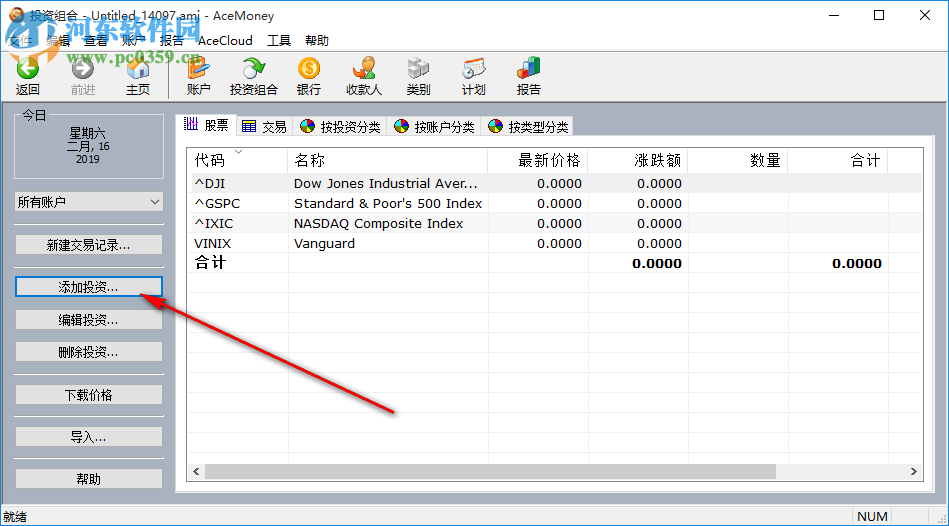The height and width of the screenshot is (526, 949).
Task: Click 编辑投资... button
Action: 89,320
